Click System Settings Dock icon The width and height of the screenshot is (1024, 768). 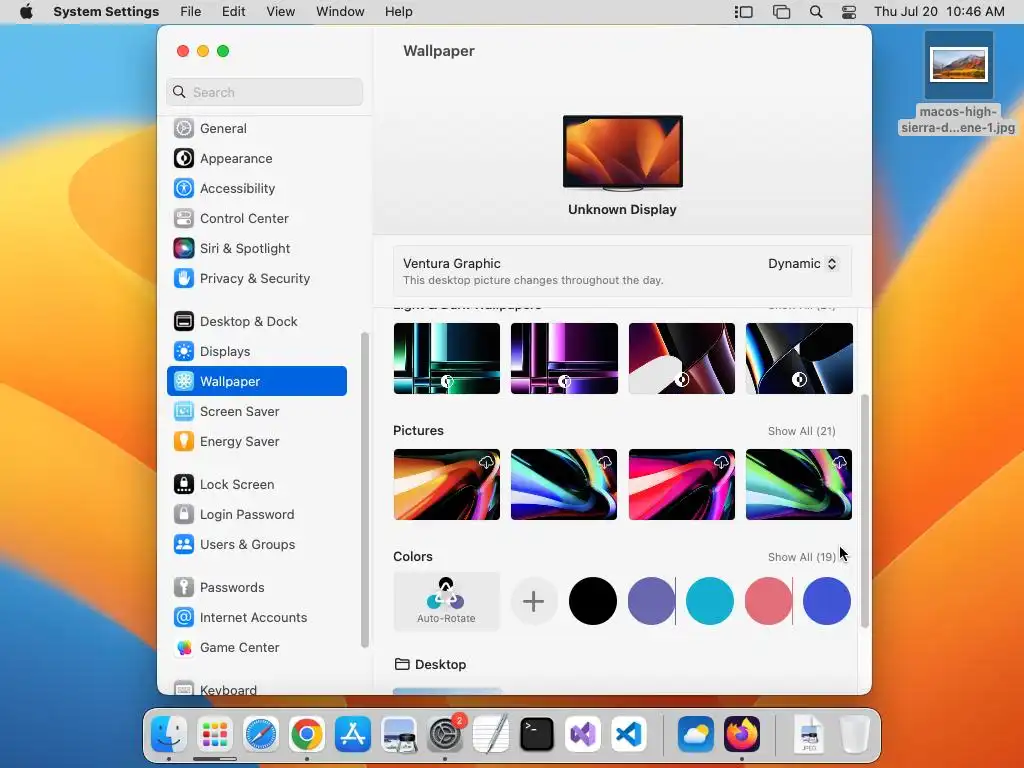[x=445, y=734]
